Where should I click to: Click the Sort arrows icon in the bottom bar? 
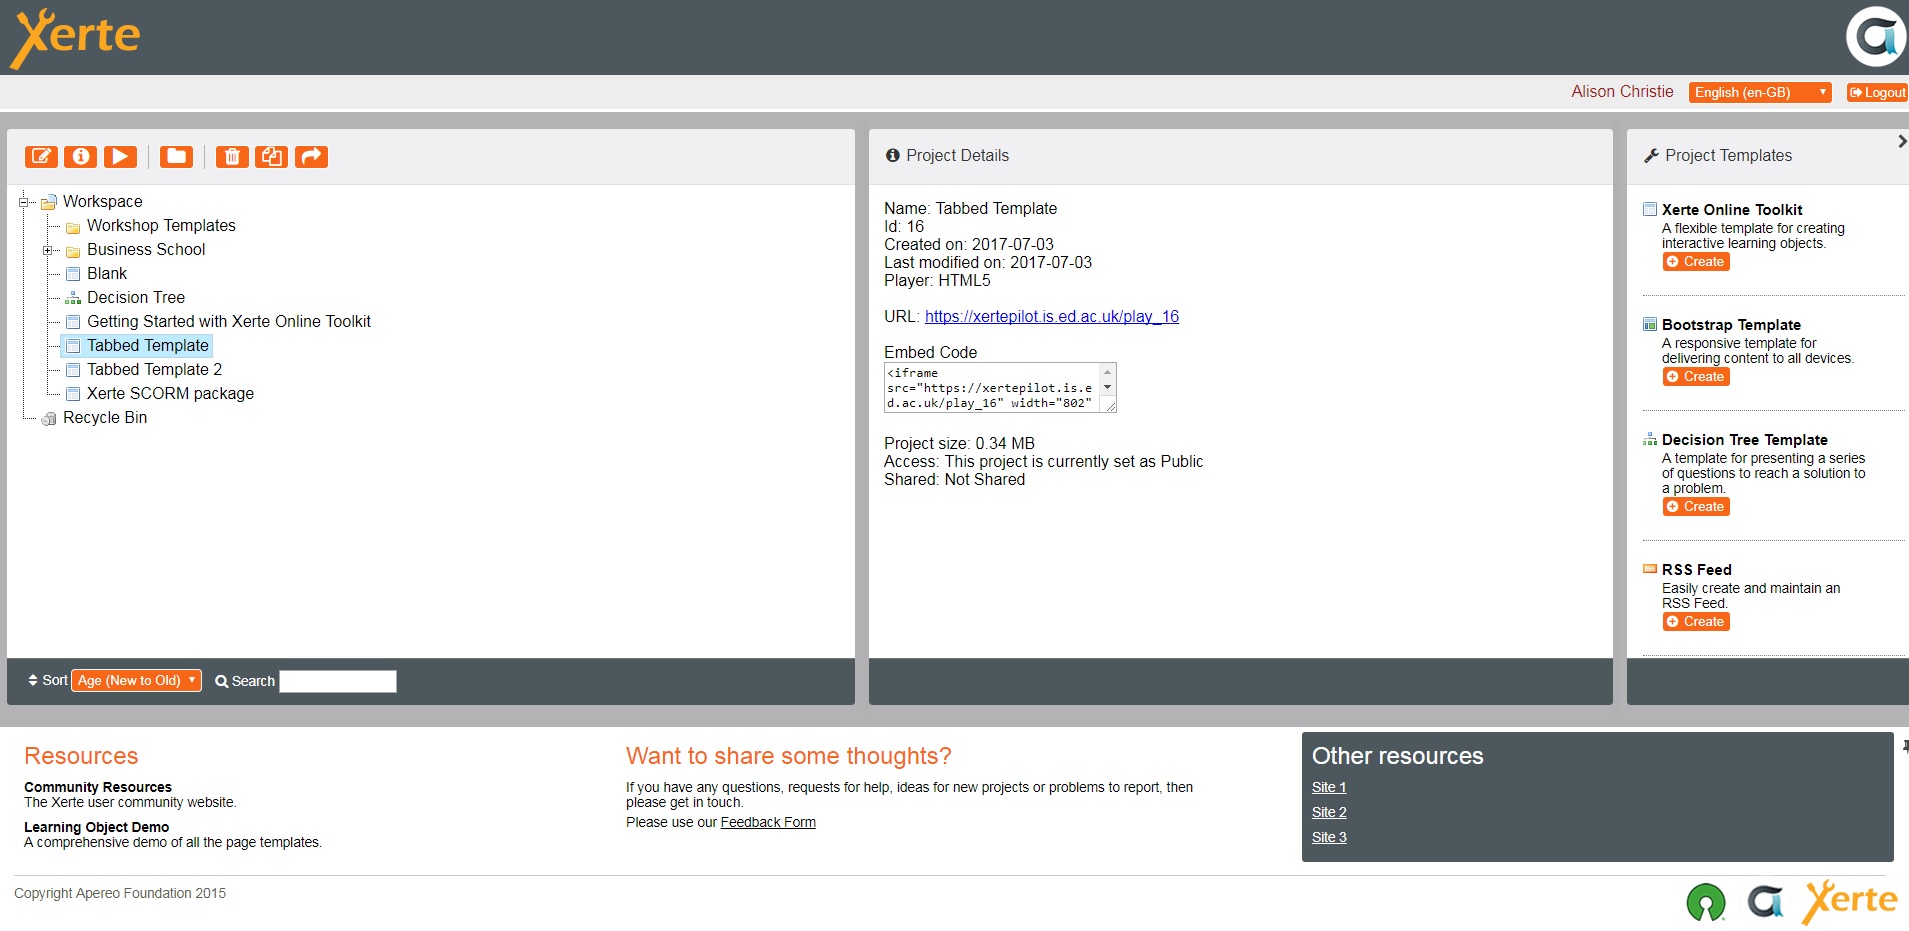coord(33,680)
